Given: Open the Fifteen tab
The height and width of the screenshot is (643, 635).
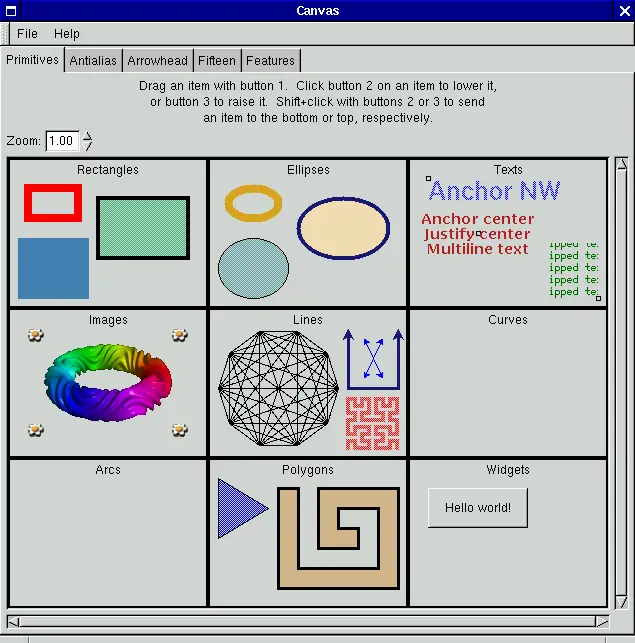Looking at the screenshot, I should (x=217, y=61).
